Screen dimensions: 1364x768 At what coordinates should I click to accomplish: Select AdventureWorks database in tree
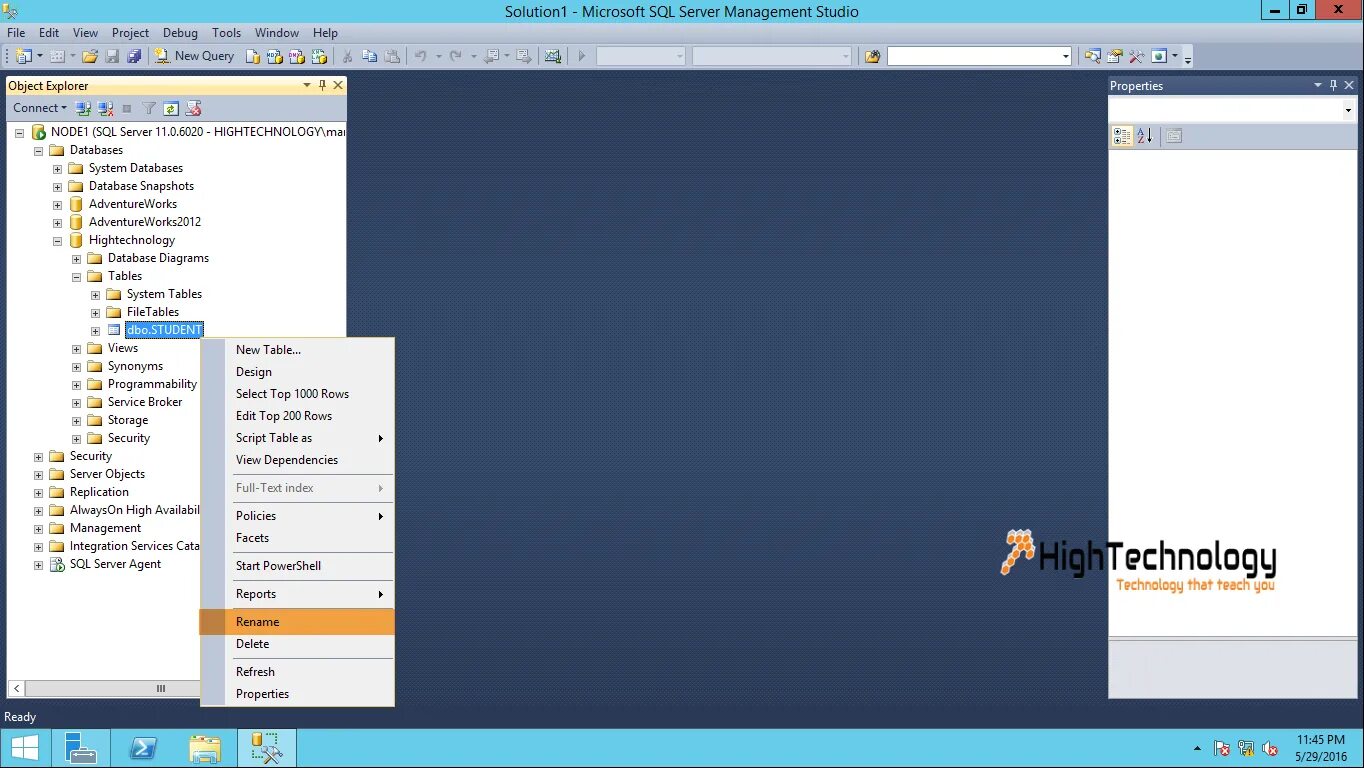(133, 204)
